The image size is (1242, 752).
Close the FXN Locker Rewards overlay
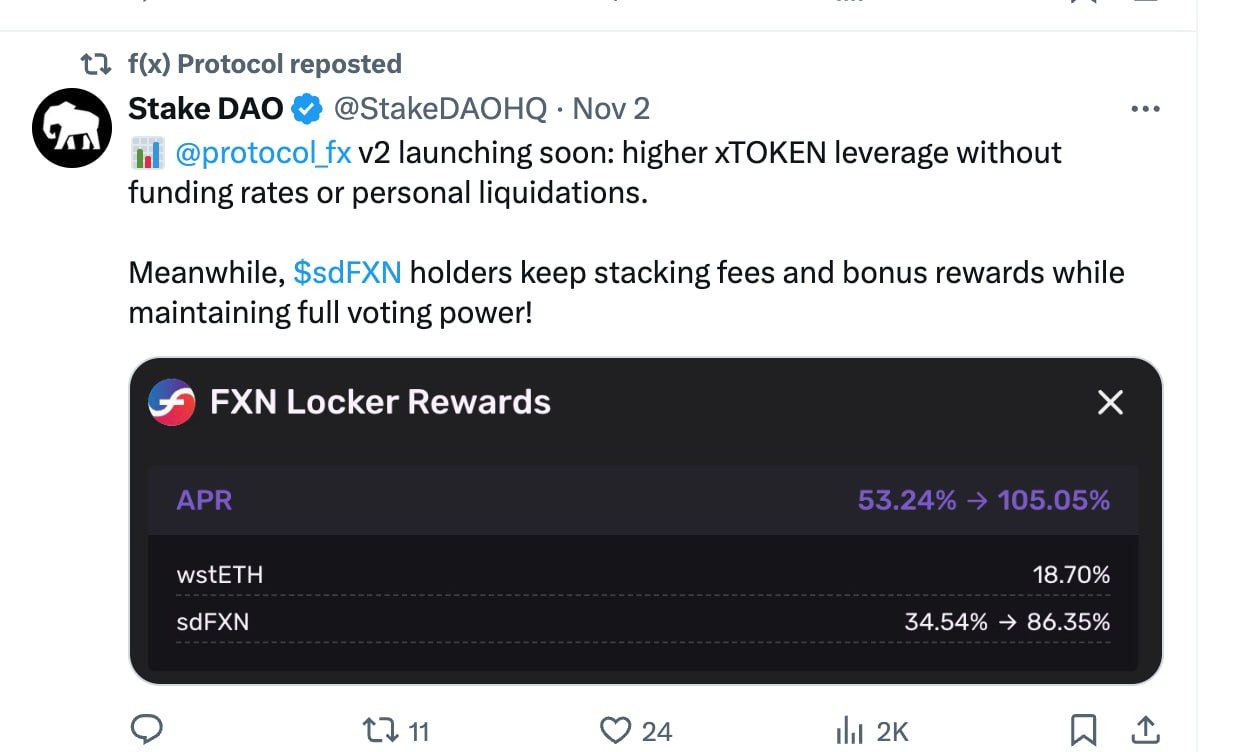(1110, 402)
